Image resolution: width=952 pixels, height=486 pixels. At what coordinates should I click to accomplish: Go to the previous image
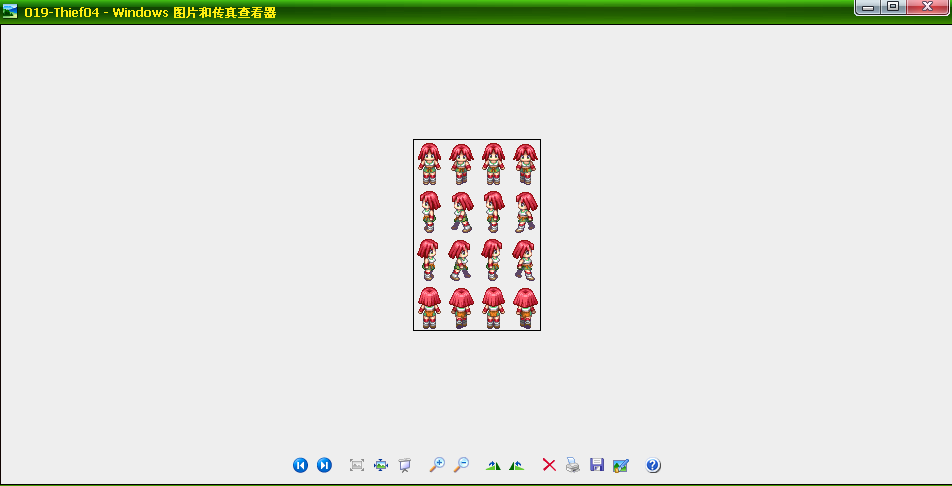[x=300, y=465]
